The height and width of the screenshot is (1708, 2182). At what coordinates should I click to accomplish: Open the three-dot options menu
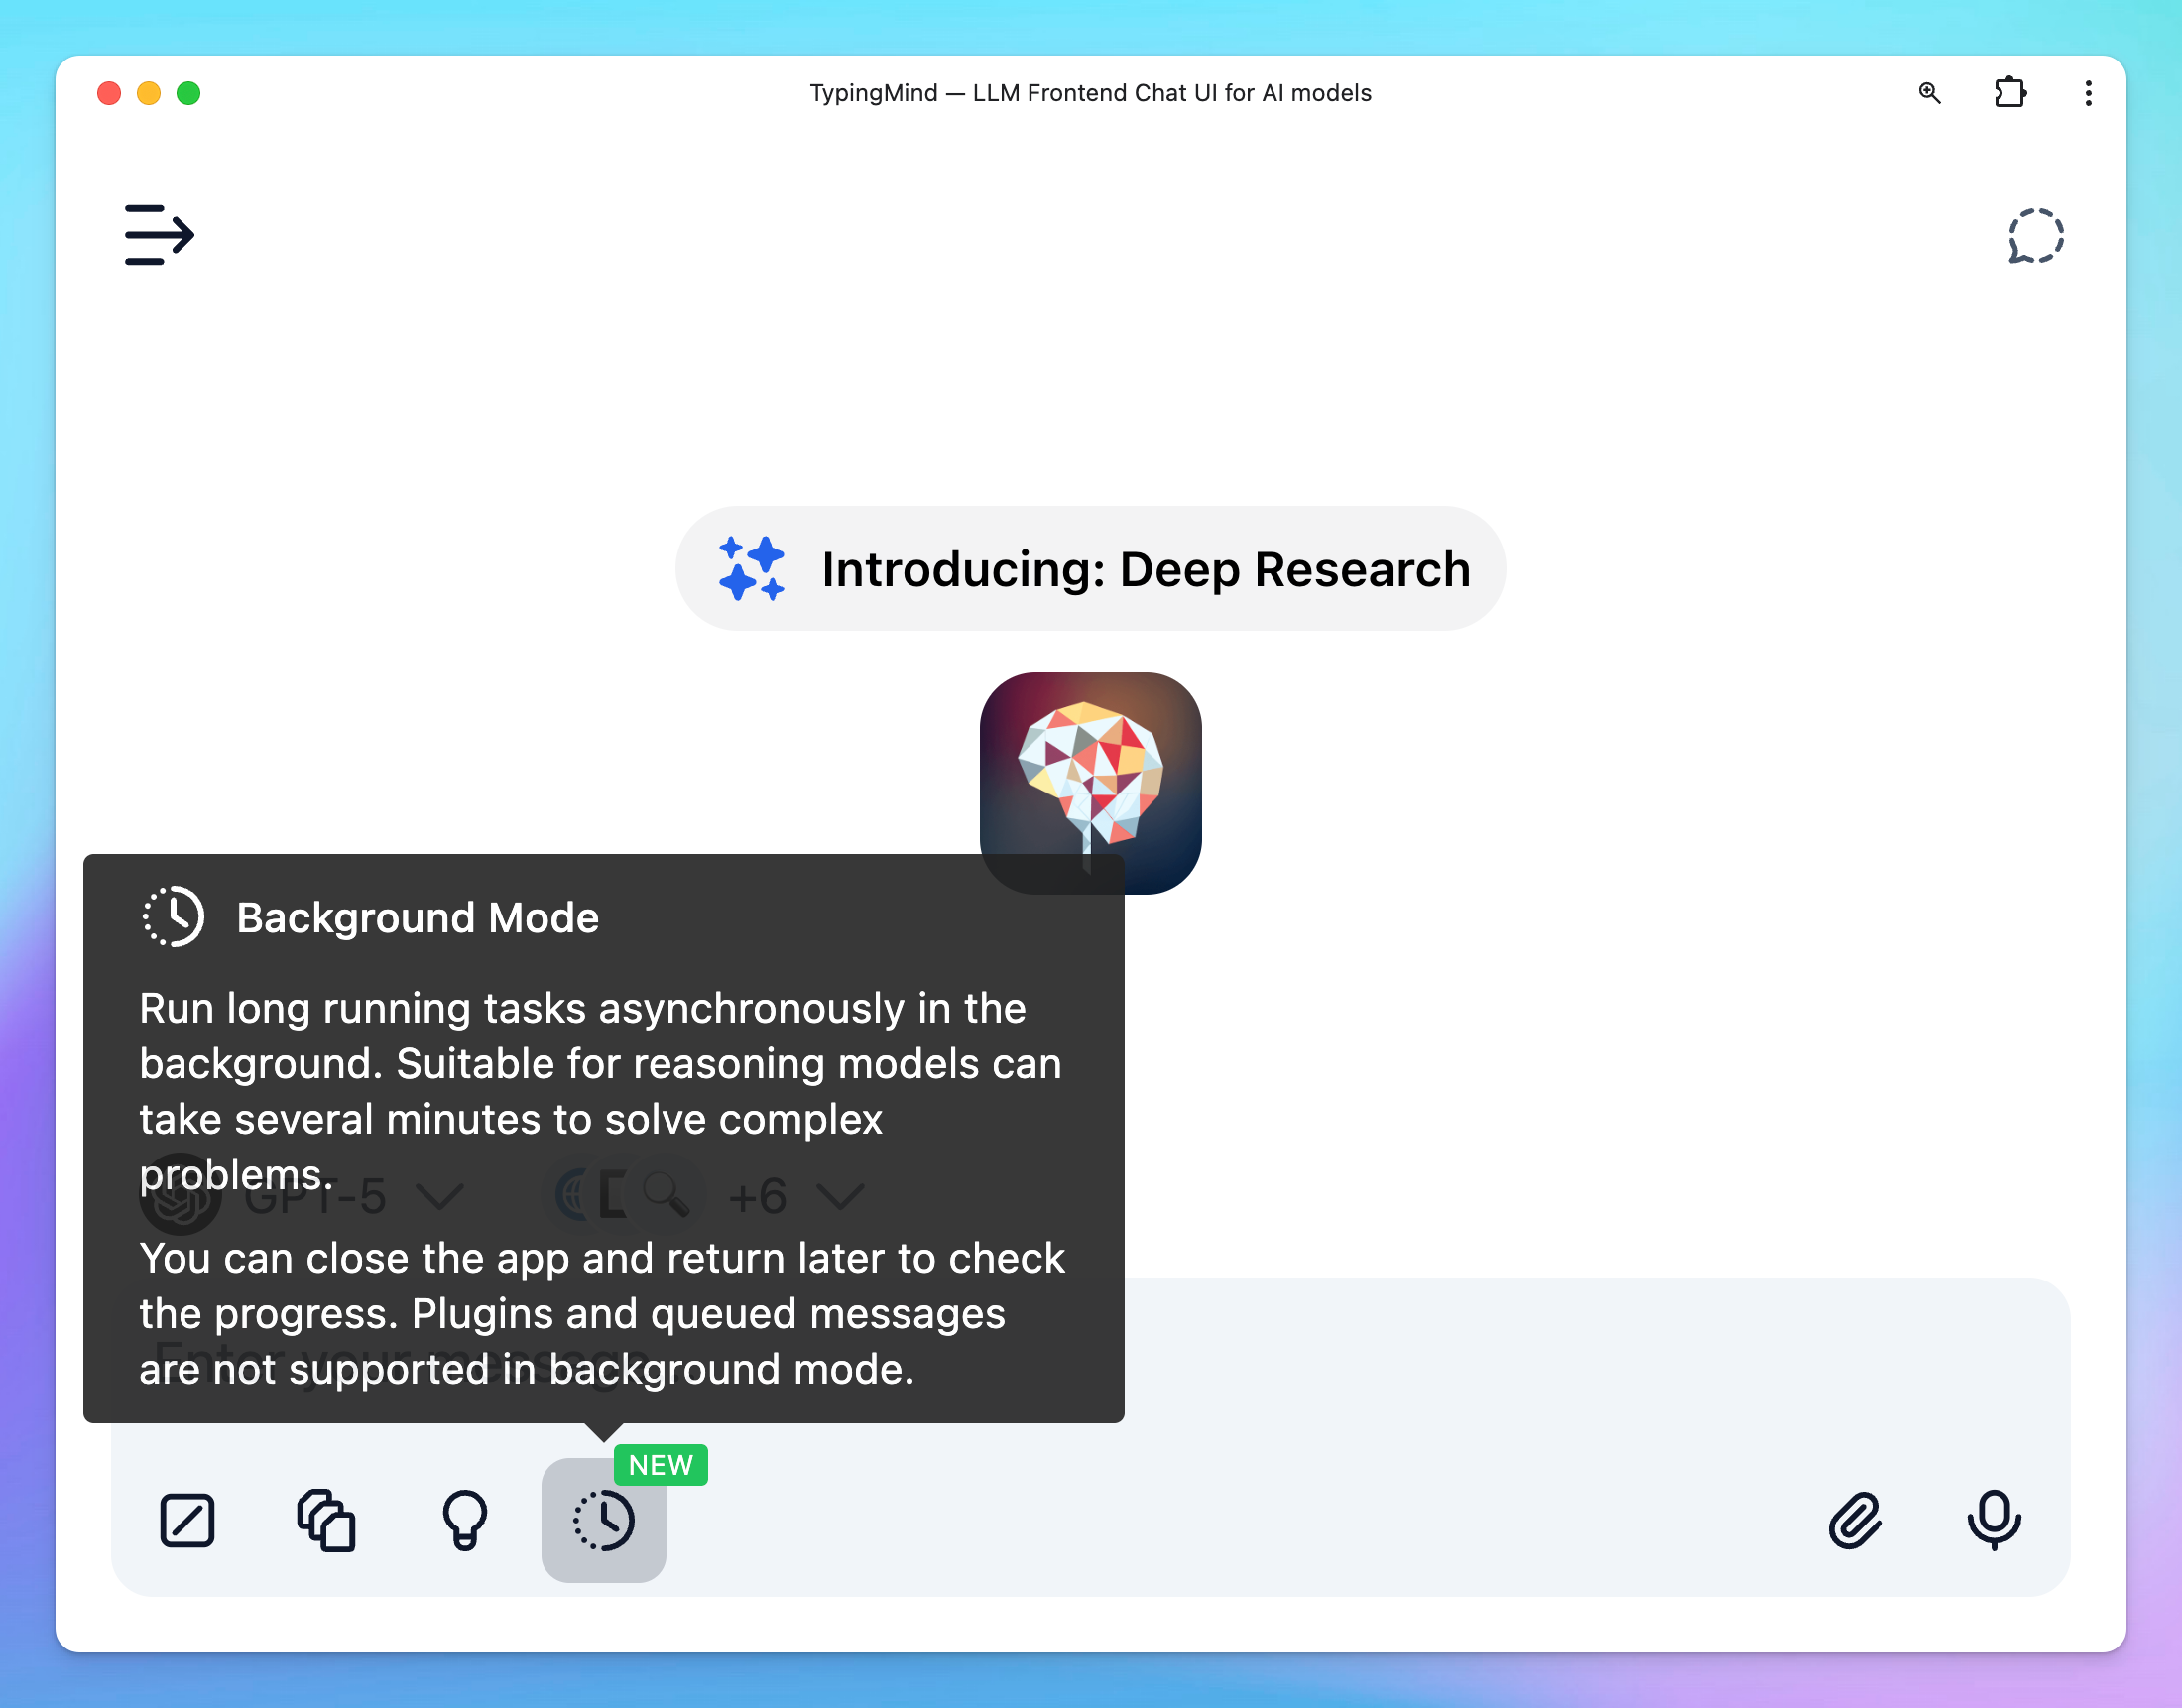click(2087, 93)
